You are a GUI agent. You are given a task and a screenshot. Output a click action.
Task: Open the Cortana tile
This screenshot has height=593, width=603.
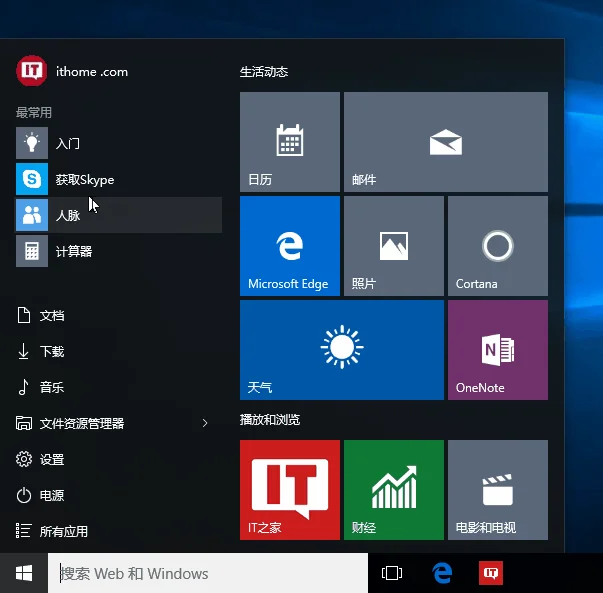498,246
